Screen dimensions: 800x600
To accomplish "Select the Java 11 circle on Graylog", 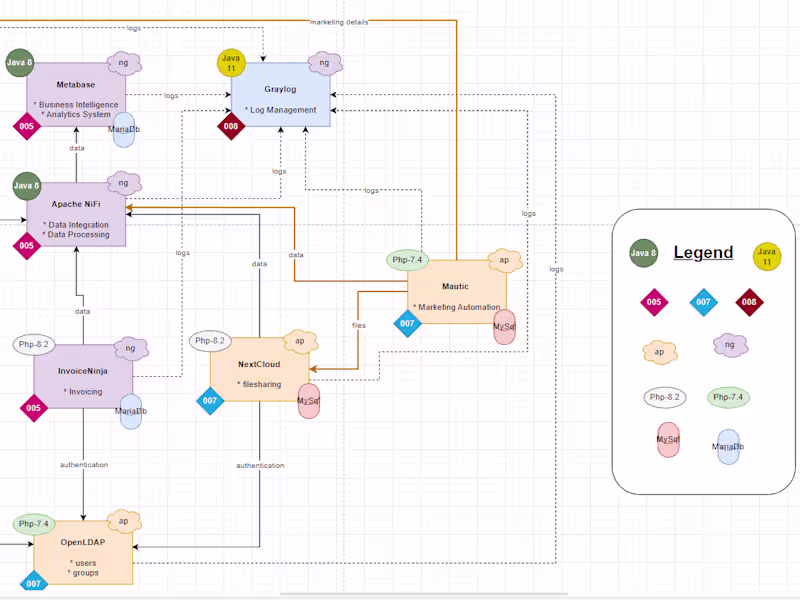I will 231,63.
